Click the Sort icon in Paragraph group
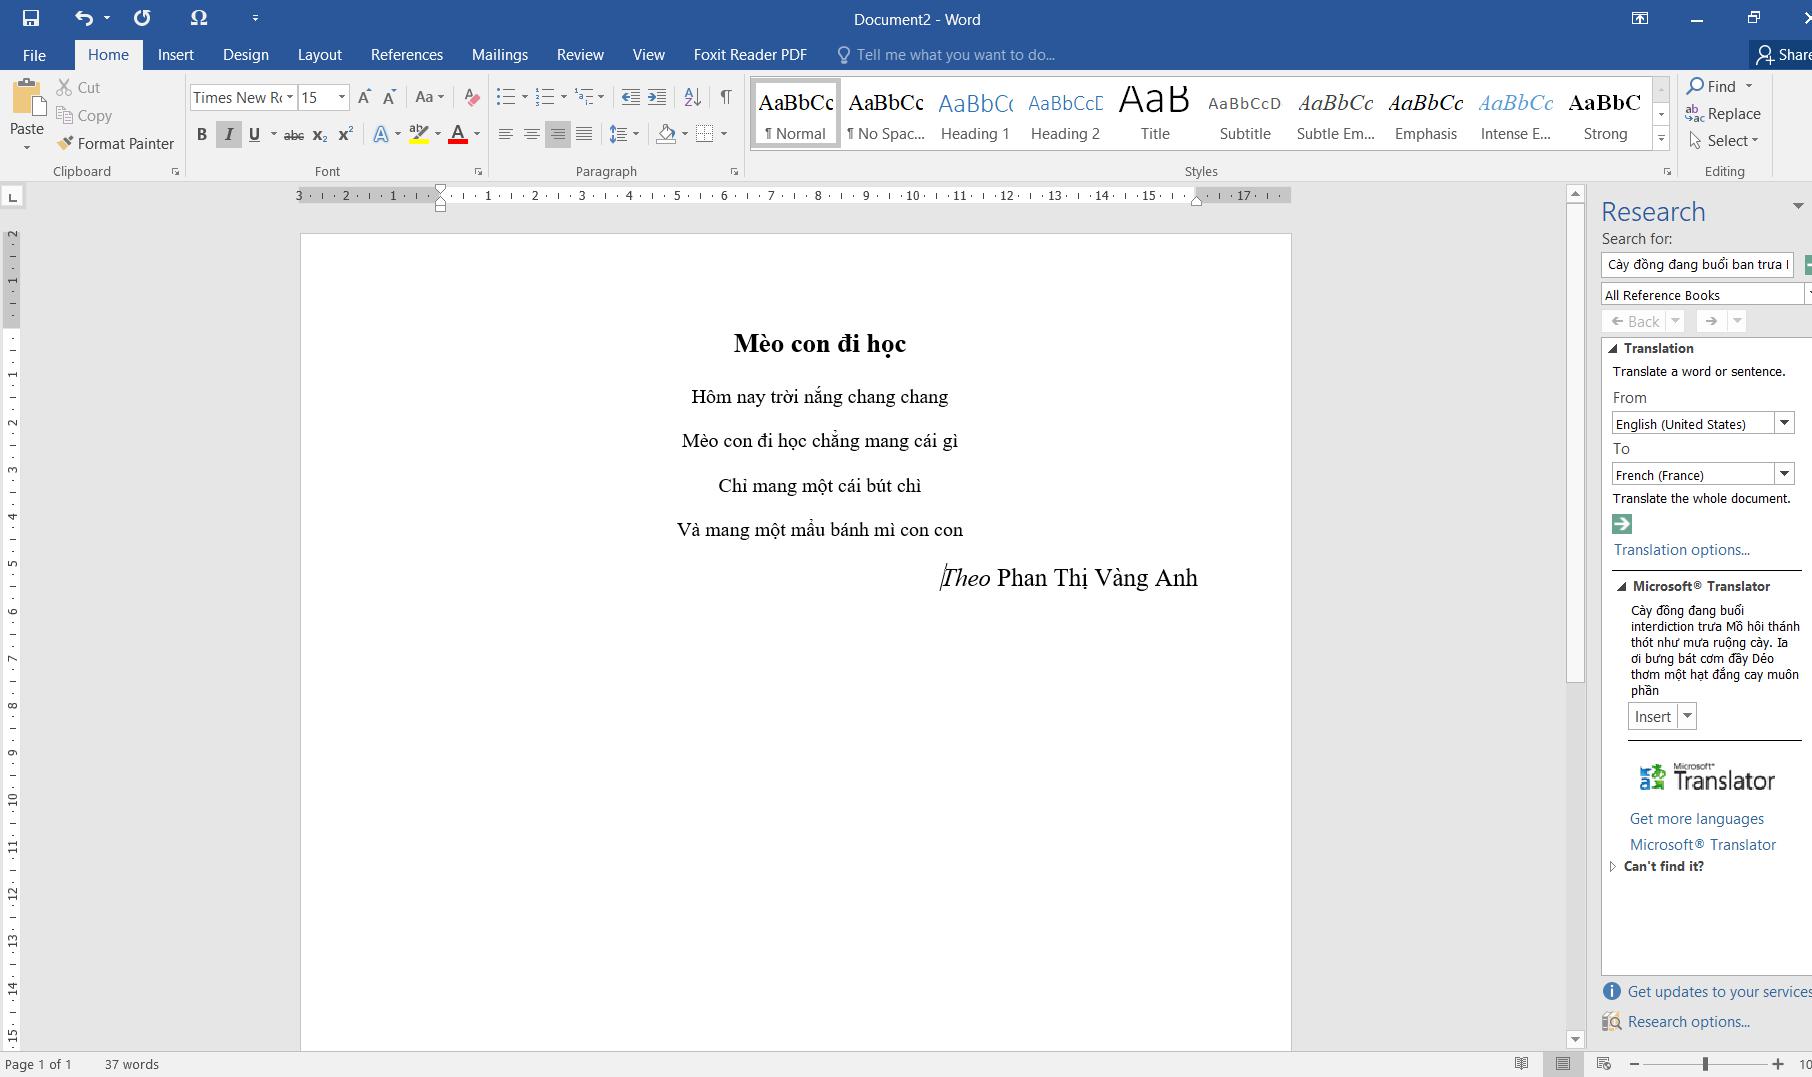 click(692, 97)
